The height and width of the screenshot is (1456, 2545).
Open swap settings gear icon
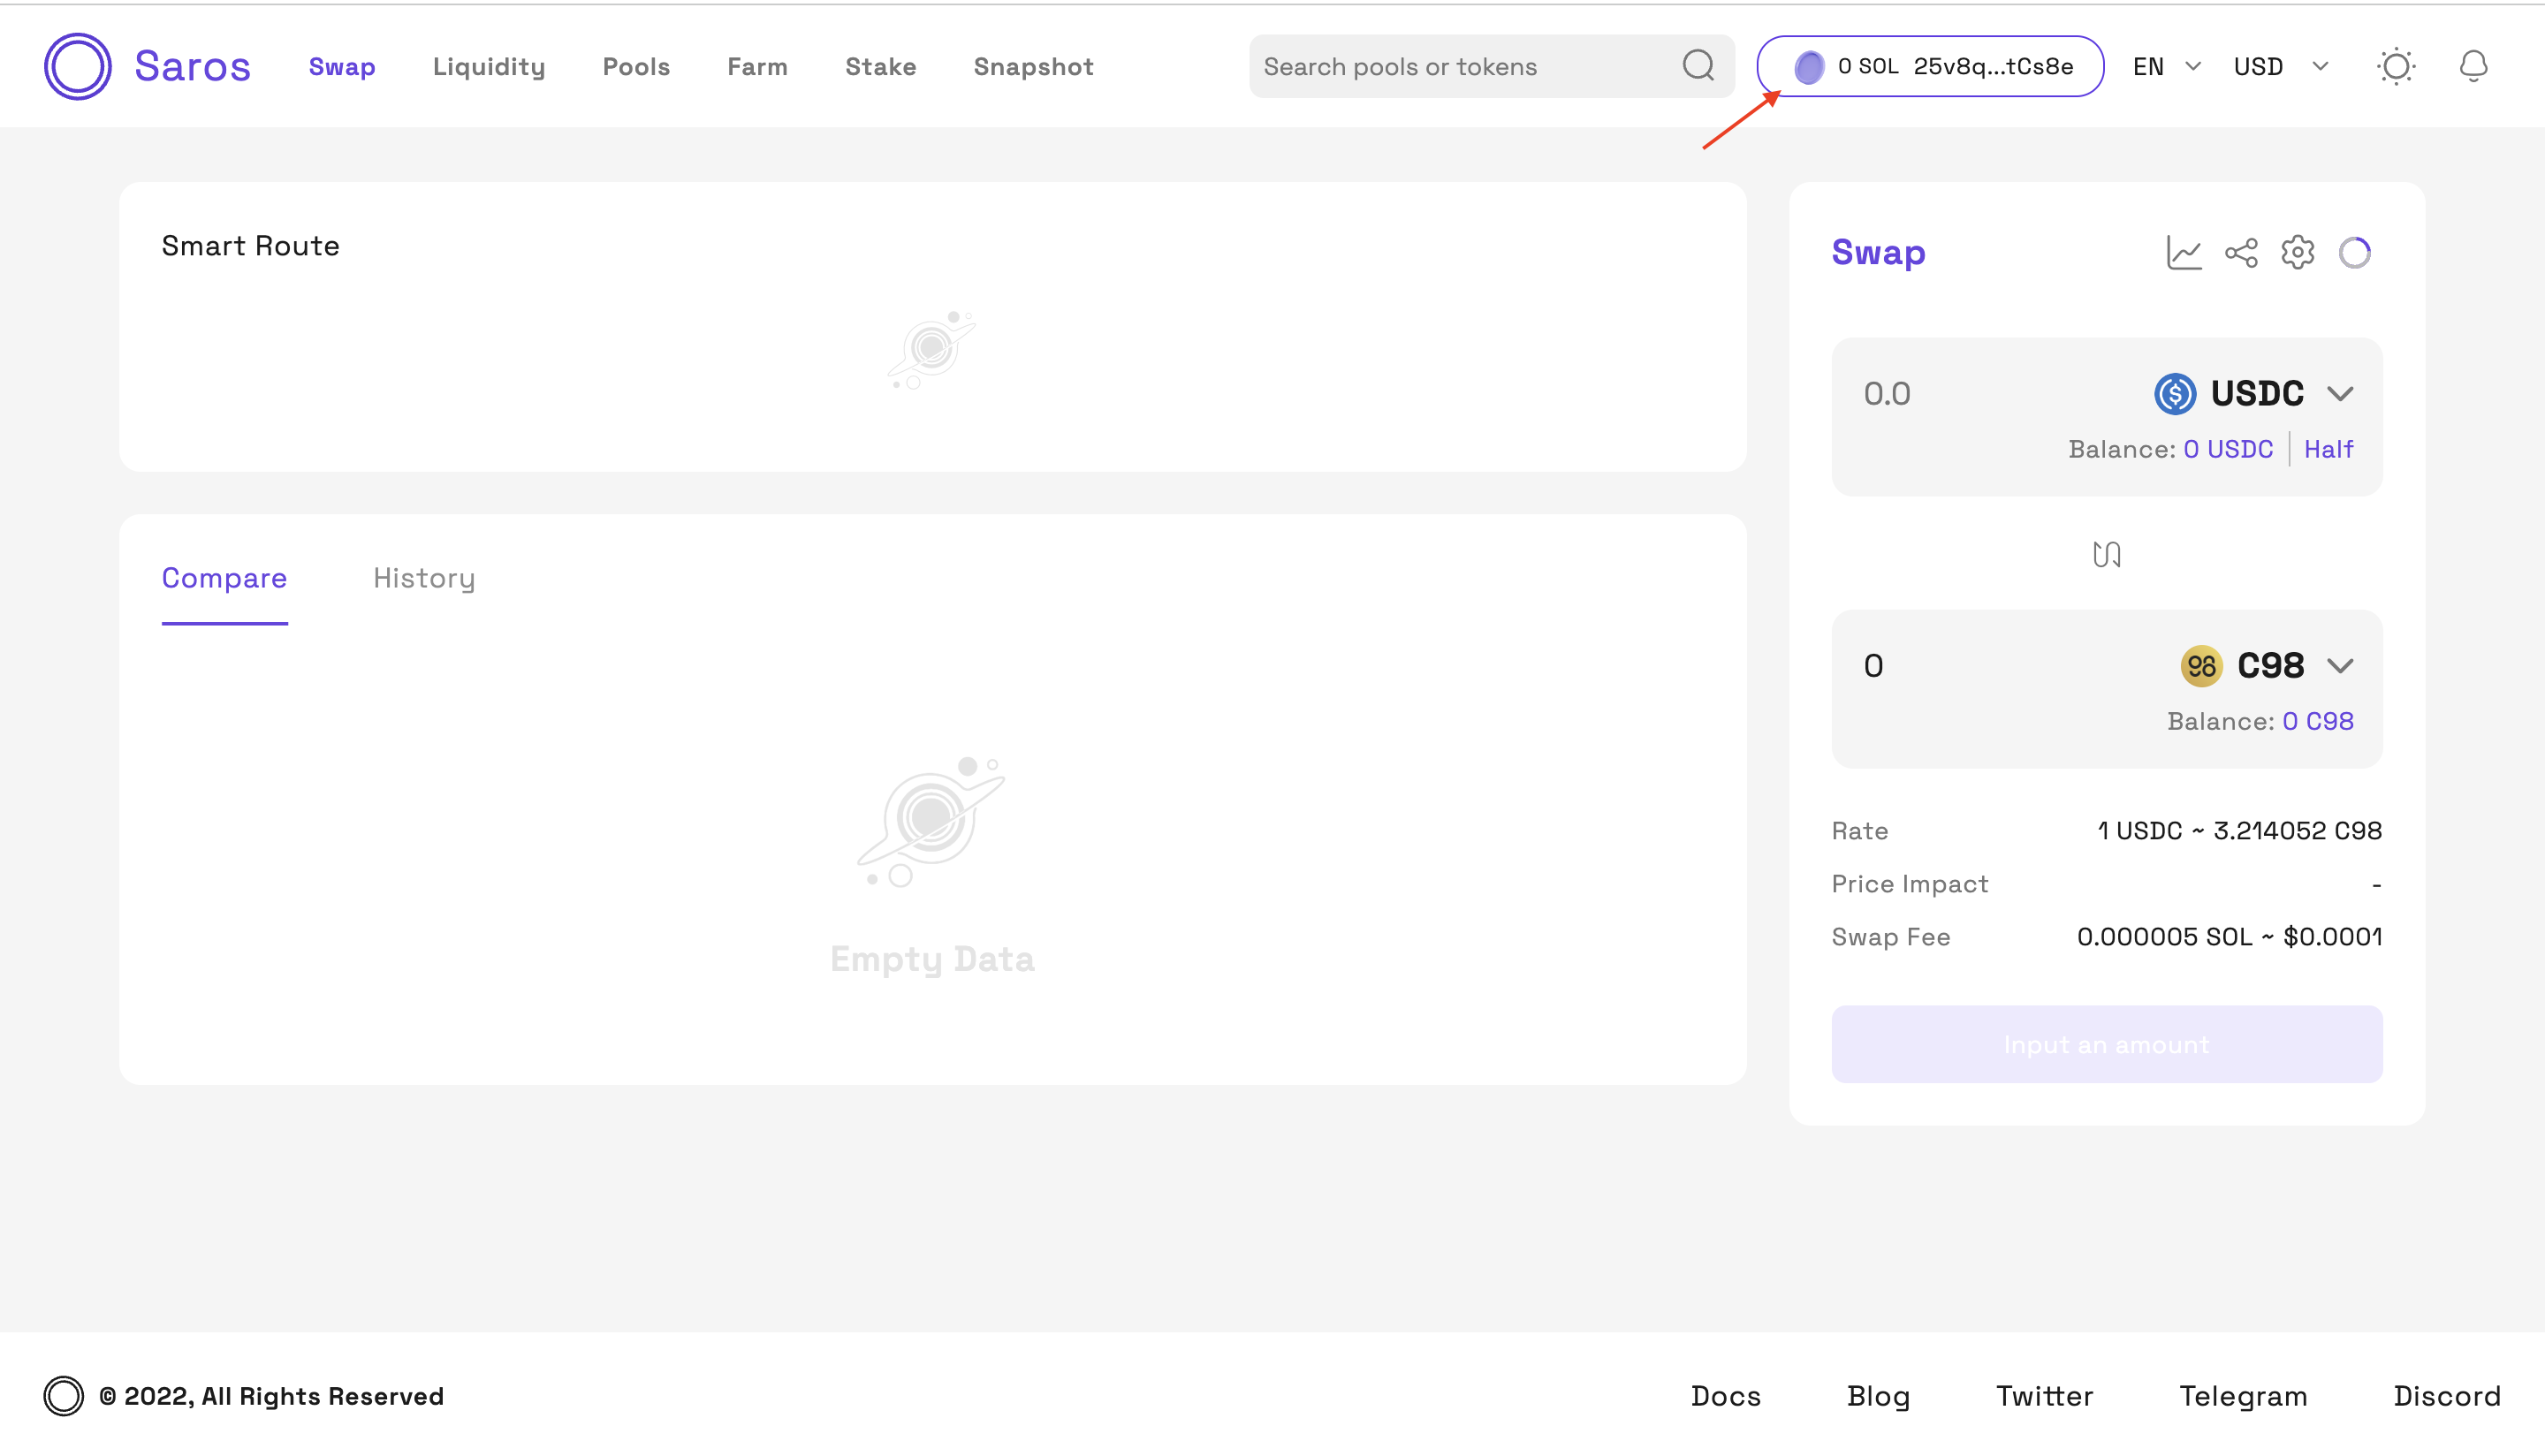[2297, 253]
